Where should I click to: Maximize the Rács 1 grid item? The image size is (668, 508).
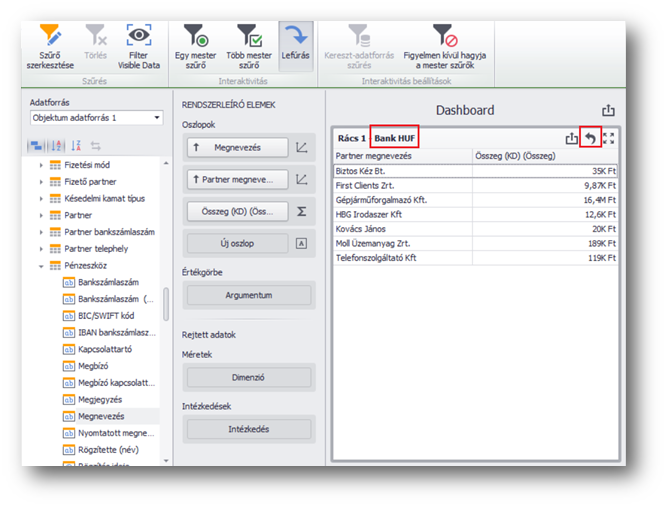coord(608,138)
